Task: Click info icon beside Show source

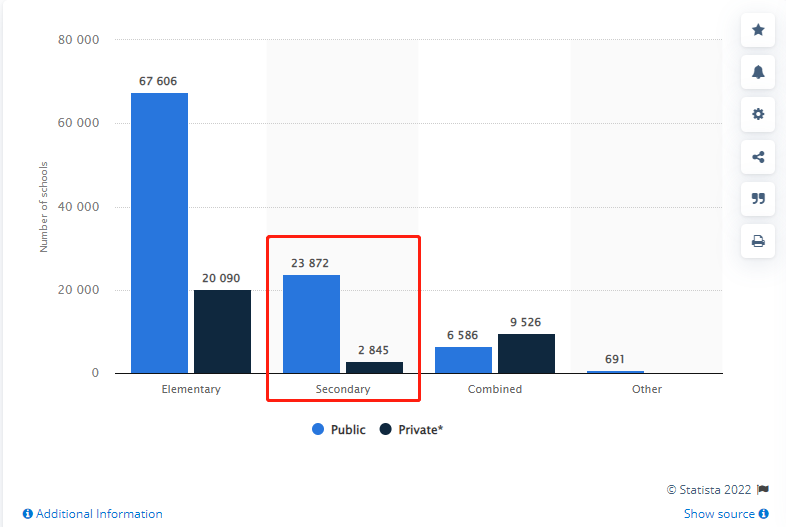Action: coord(763,513)
